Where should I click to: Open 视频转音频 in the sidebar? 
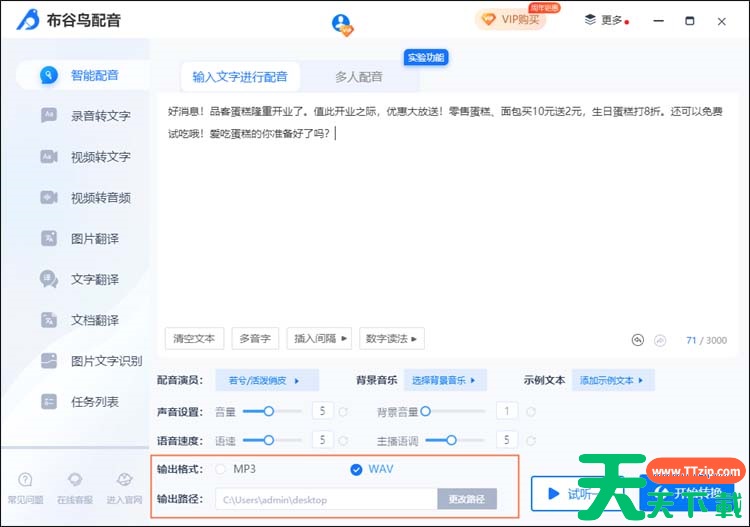86,198
